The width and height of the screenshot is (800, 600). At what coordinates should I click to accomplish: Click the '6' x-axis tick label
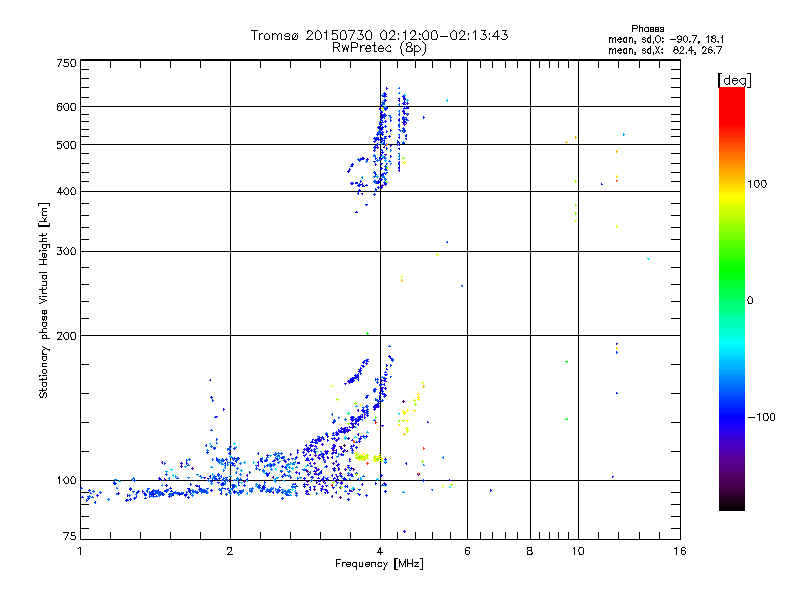pyautogui.click(x=467, y=551)
